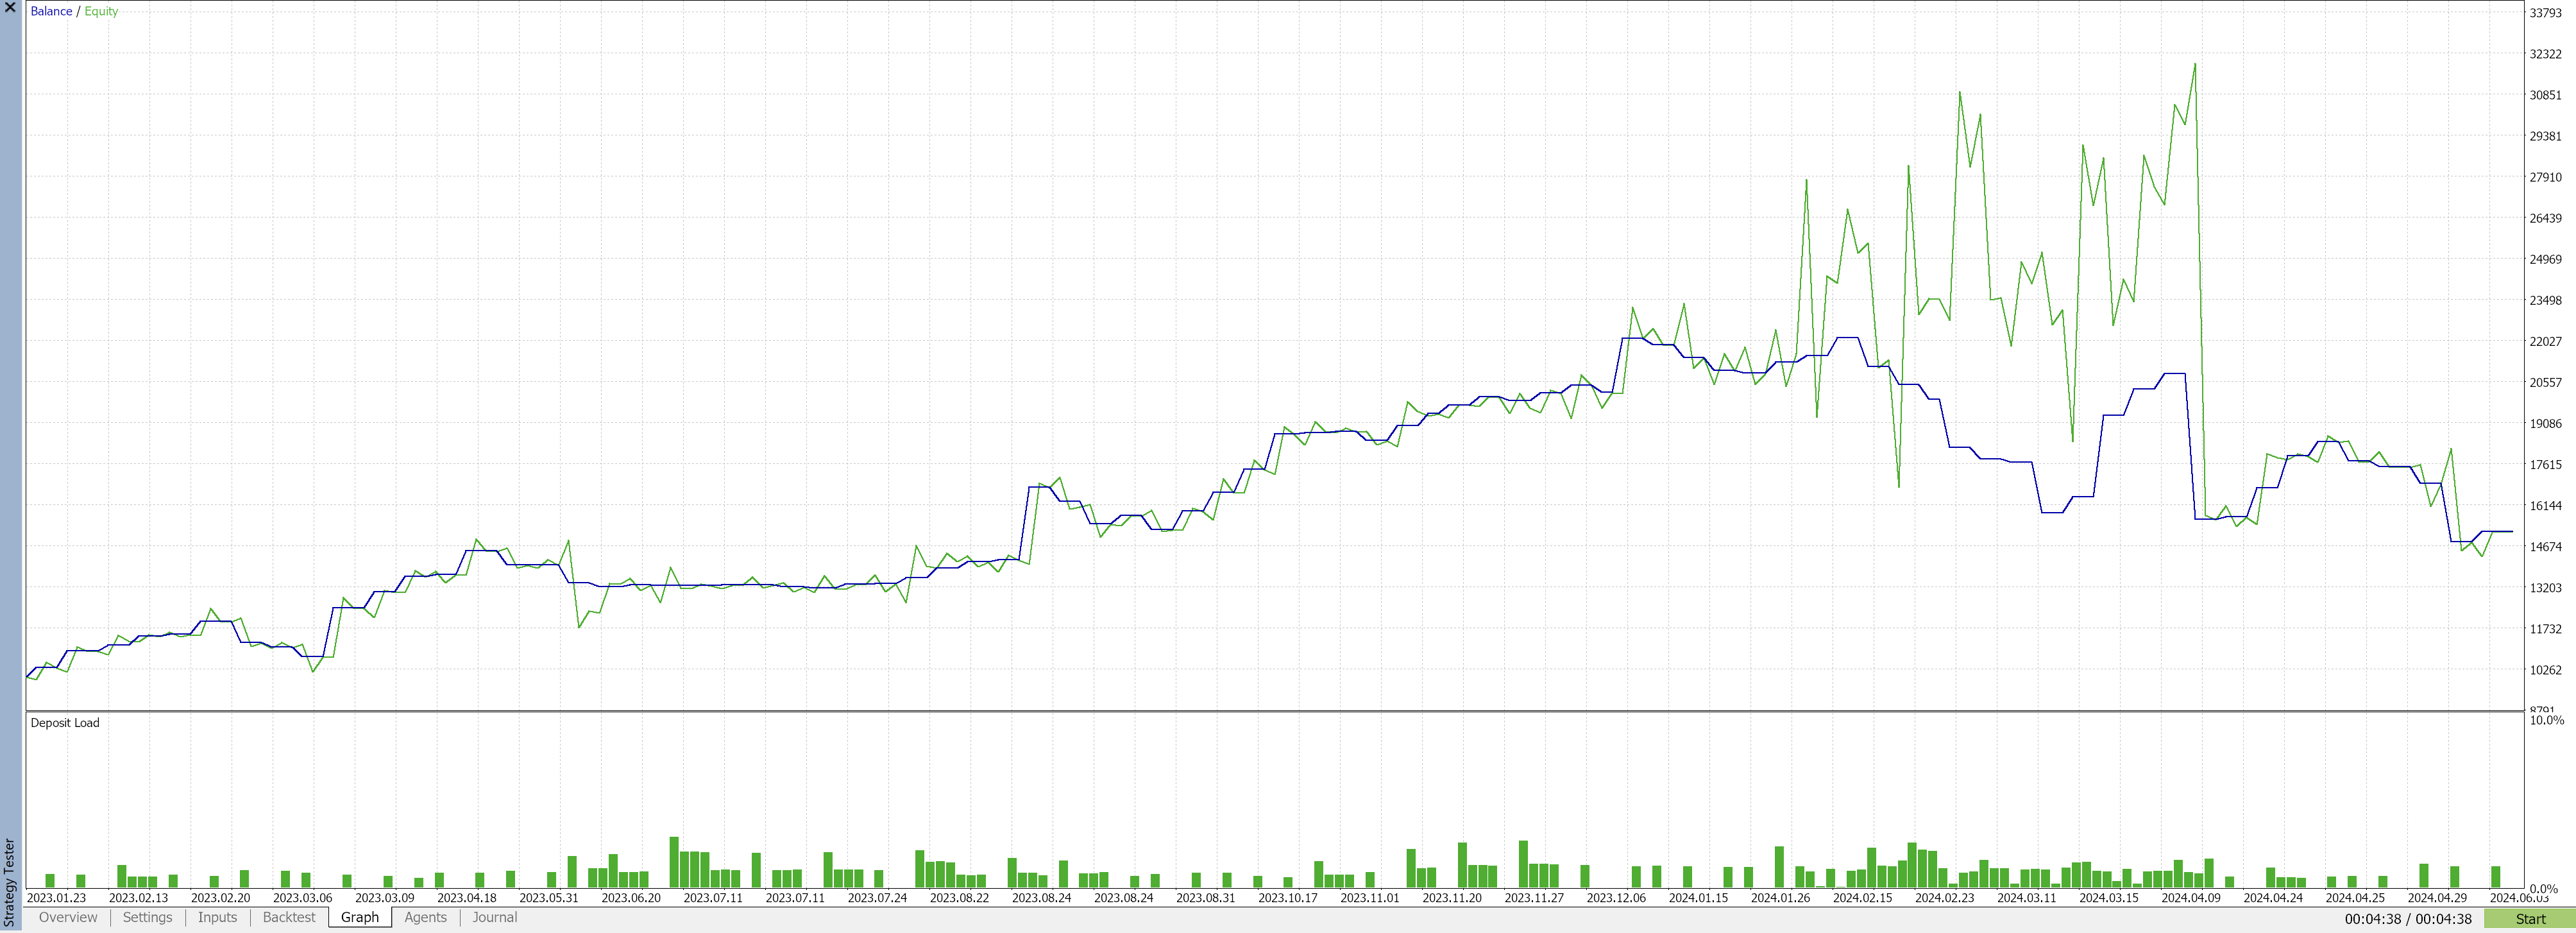
Task: Click the 2024.02.23 date label
Action: 1945,898
